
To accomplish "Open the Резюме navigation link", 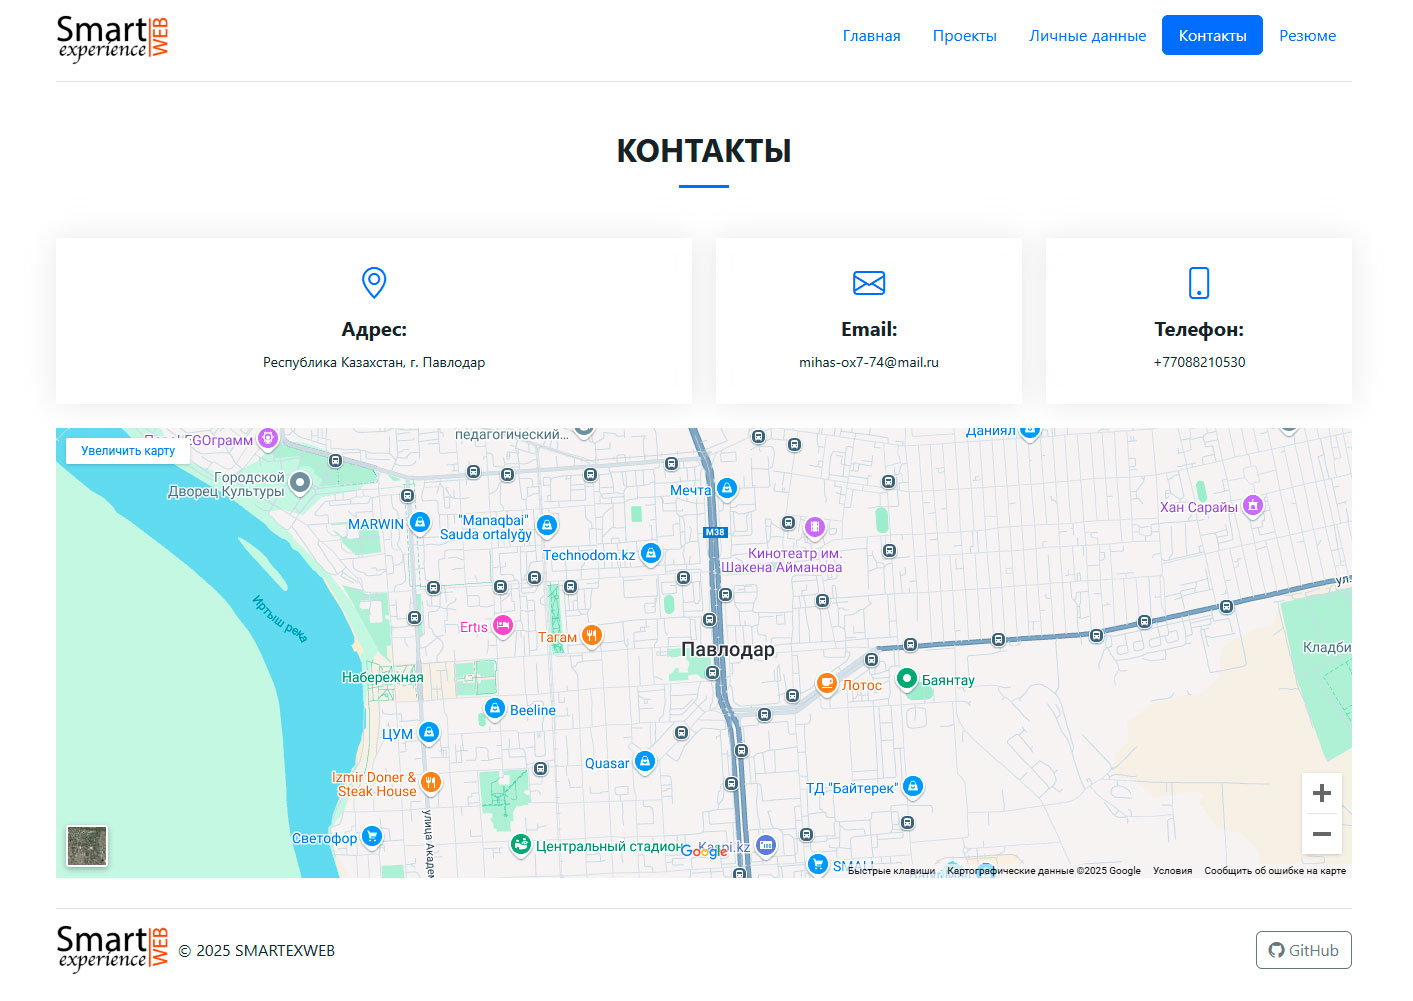I will [1307, 36].
